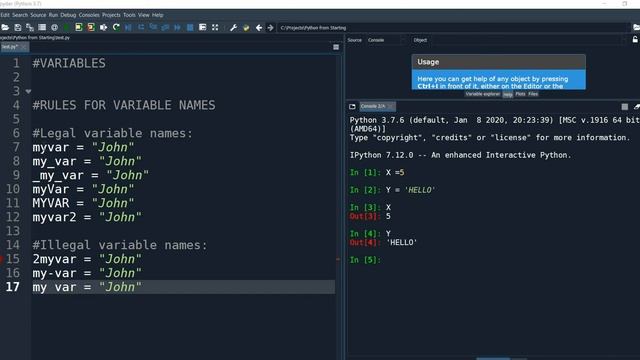The height and width of the screenshot is (360, 640).
Task: Switch to the Plots tab
Action: tap(520, 94)
